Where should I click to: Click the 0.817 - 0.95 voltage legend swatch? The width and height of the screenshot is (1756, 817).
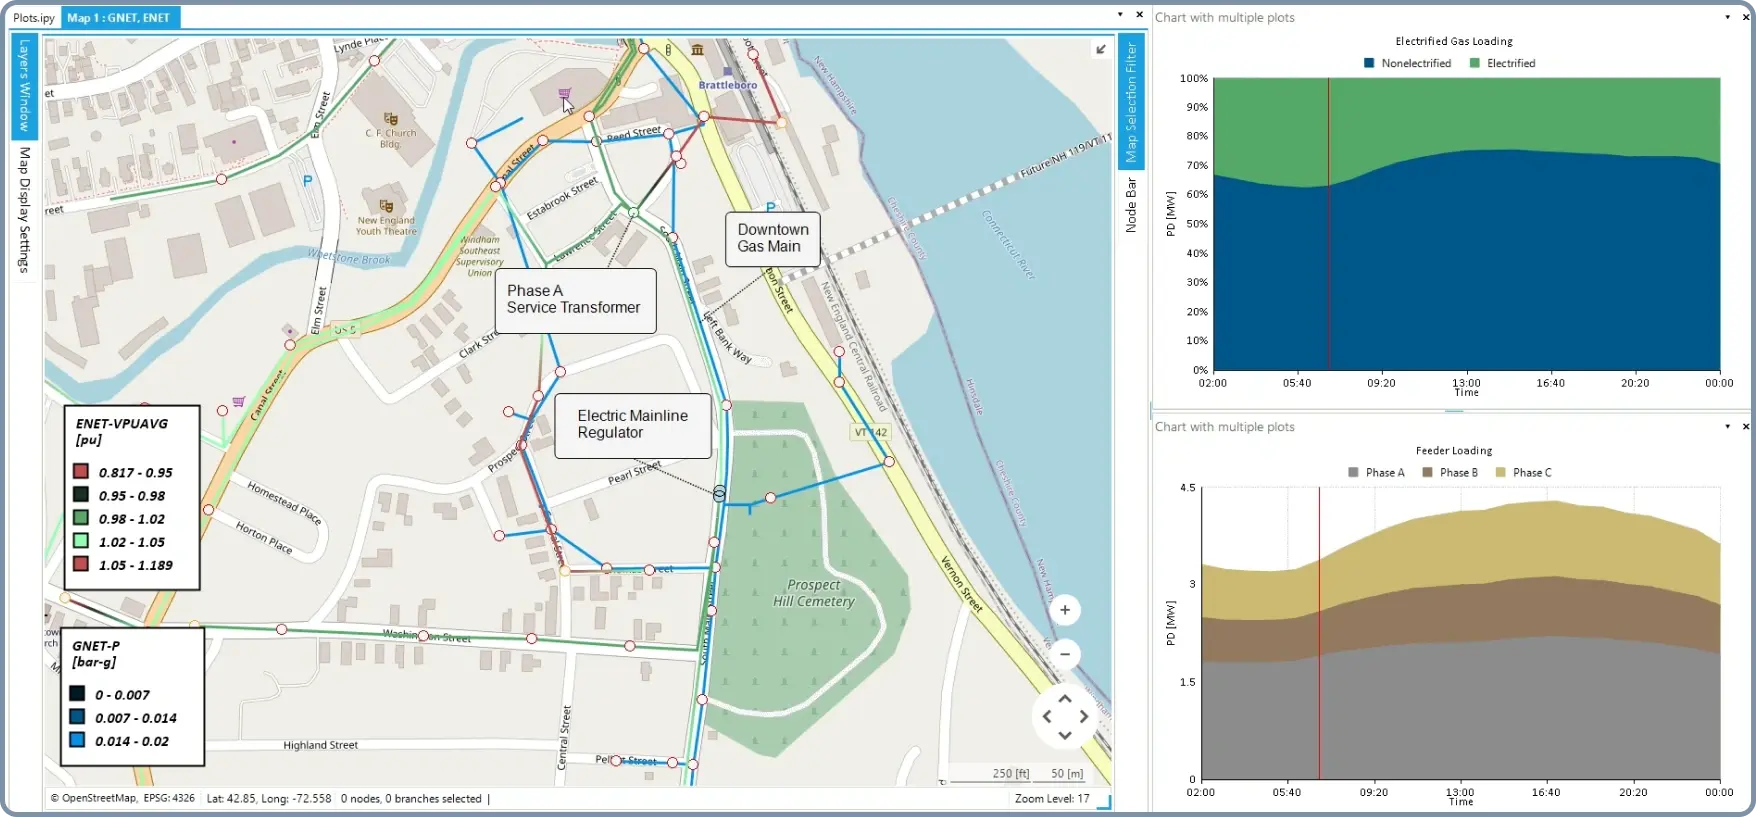[x=81, y=472]
